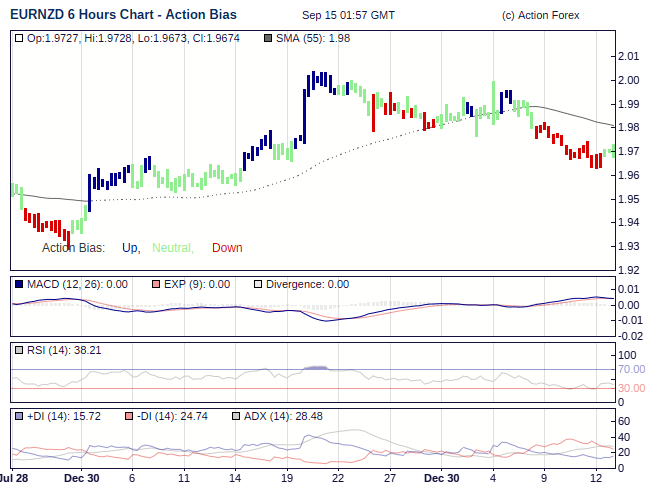Click the ADX (14) legend swatch
The image size is (650, 489).
pos(236,416)
